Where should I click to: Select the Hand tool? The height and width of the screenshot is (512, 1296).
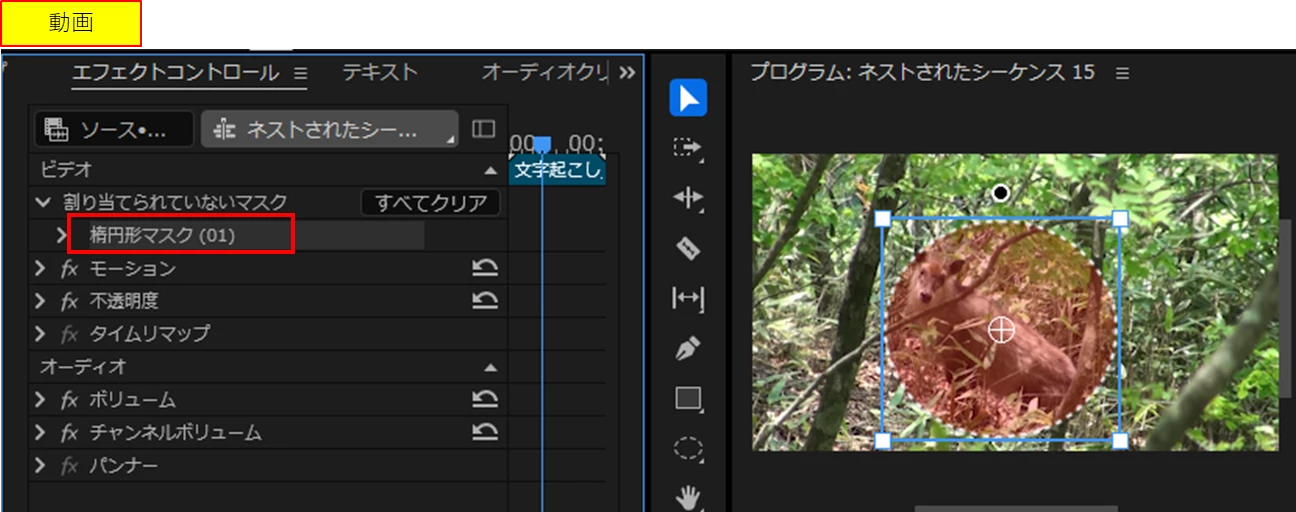click(x=688, y=496)
